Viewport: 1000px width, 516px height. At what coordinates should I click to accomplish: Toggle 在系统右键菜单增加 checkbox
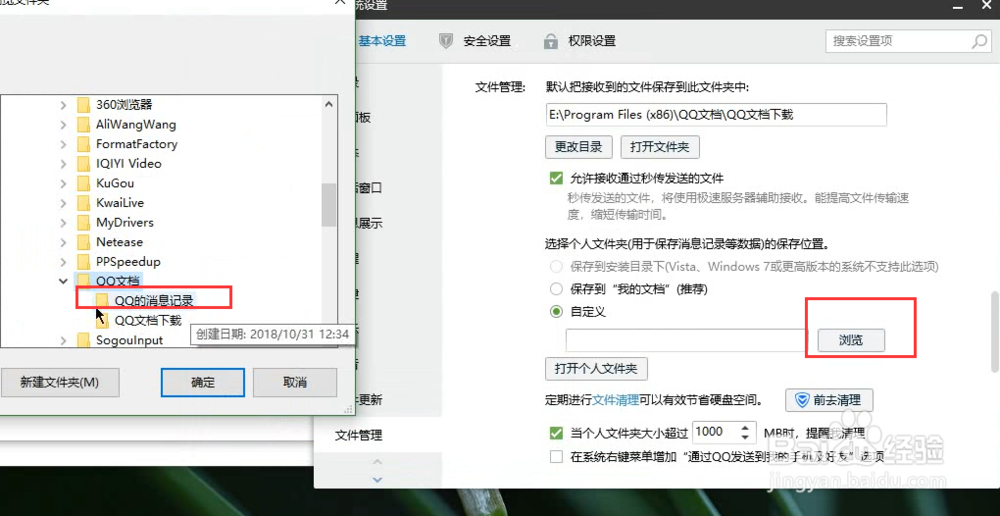click(x=556, y=457)
